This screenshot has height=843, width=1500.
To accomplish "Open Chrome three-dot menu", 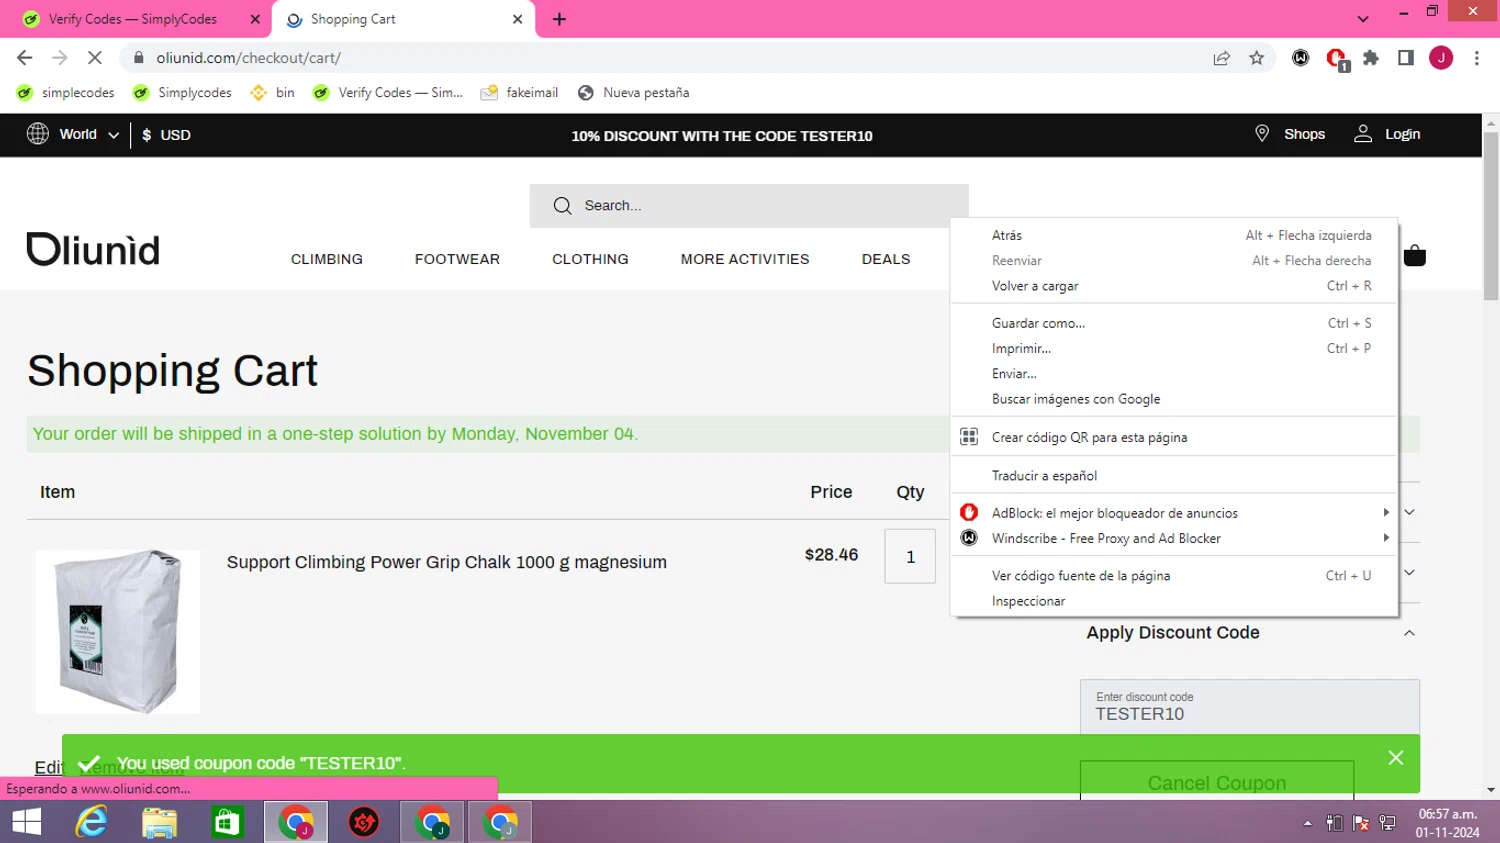I will coord(1477,58).
